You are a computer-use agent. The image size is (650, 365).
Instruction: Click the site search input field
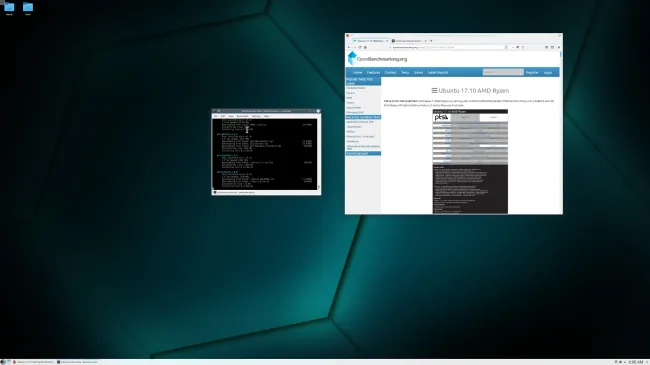(503, 72)
